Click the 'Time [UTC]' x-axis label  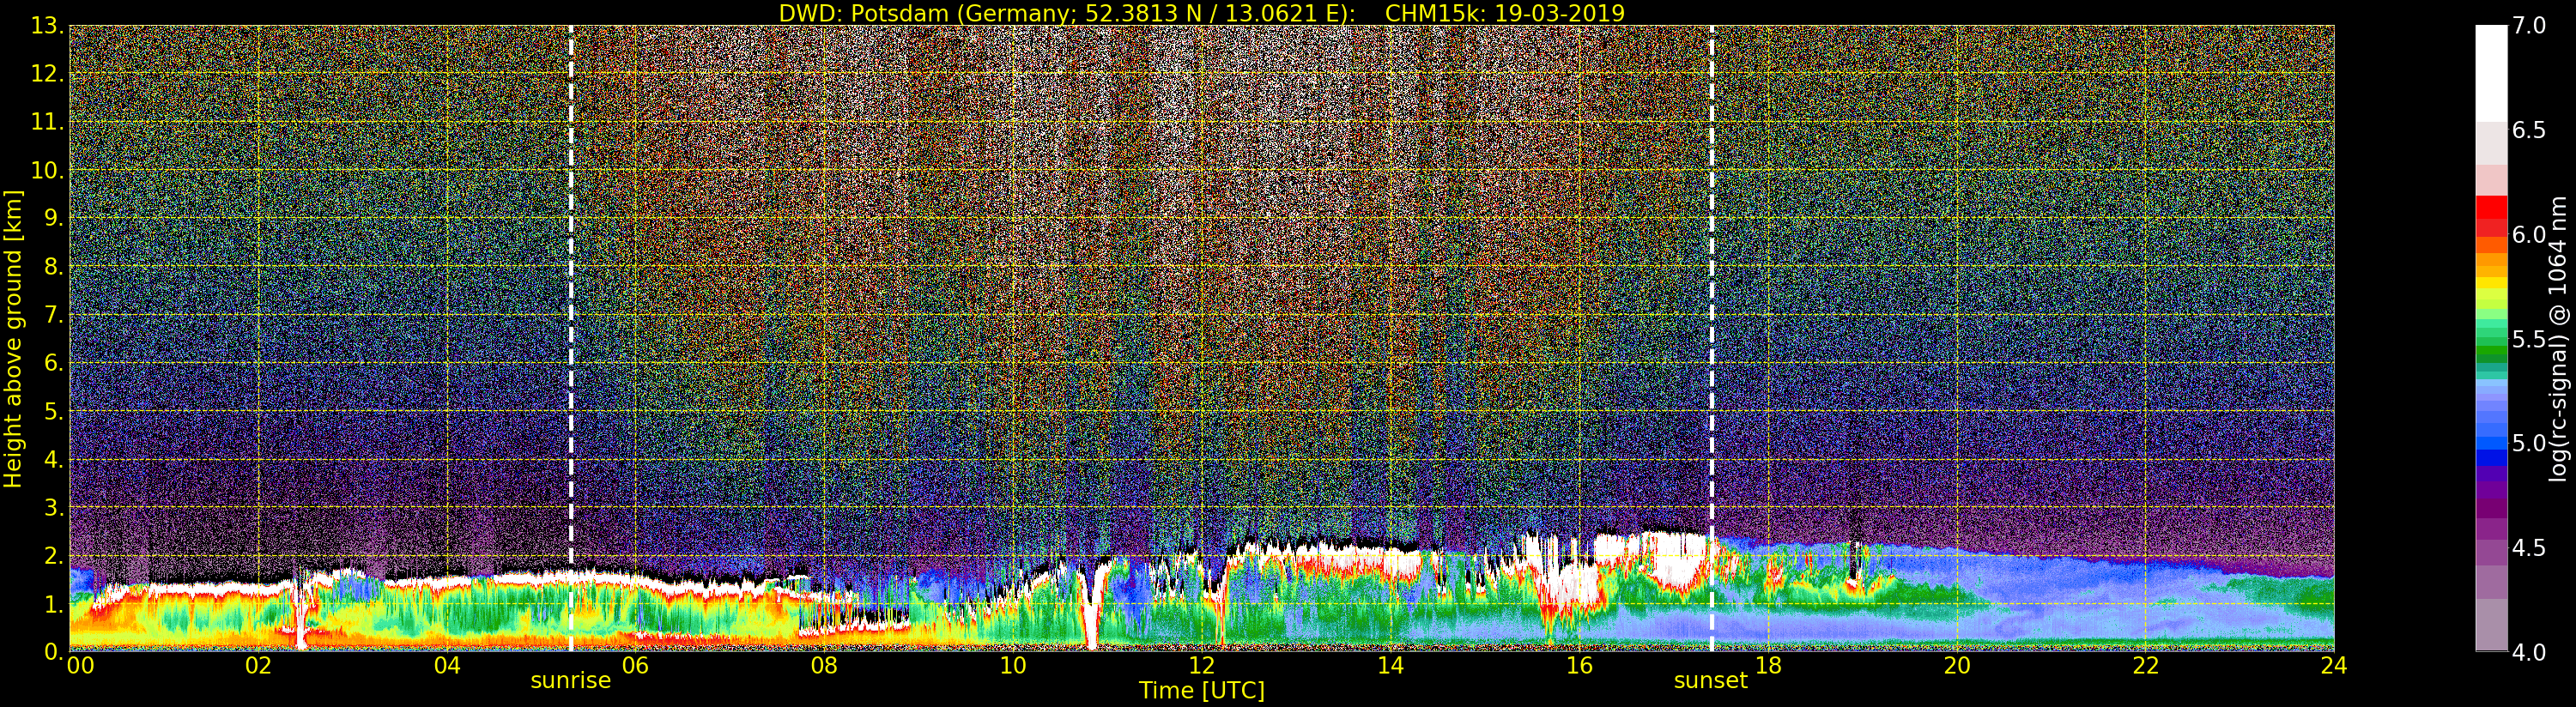(x=1201, y=691)
